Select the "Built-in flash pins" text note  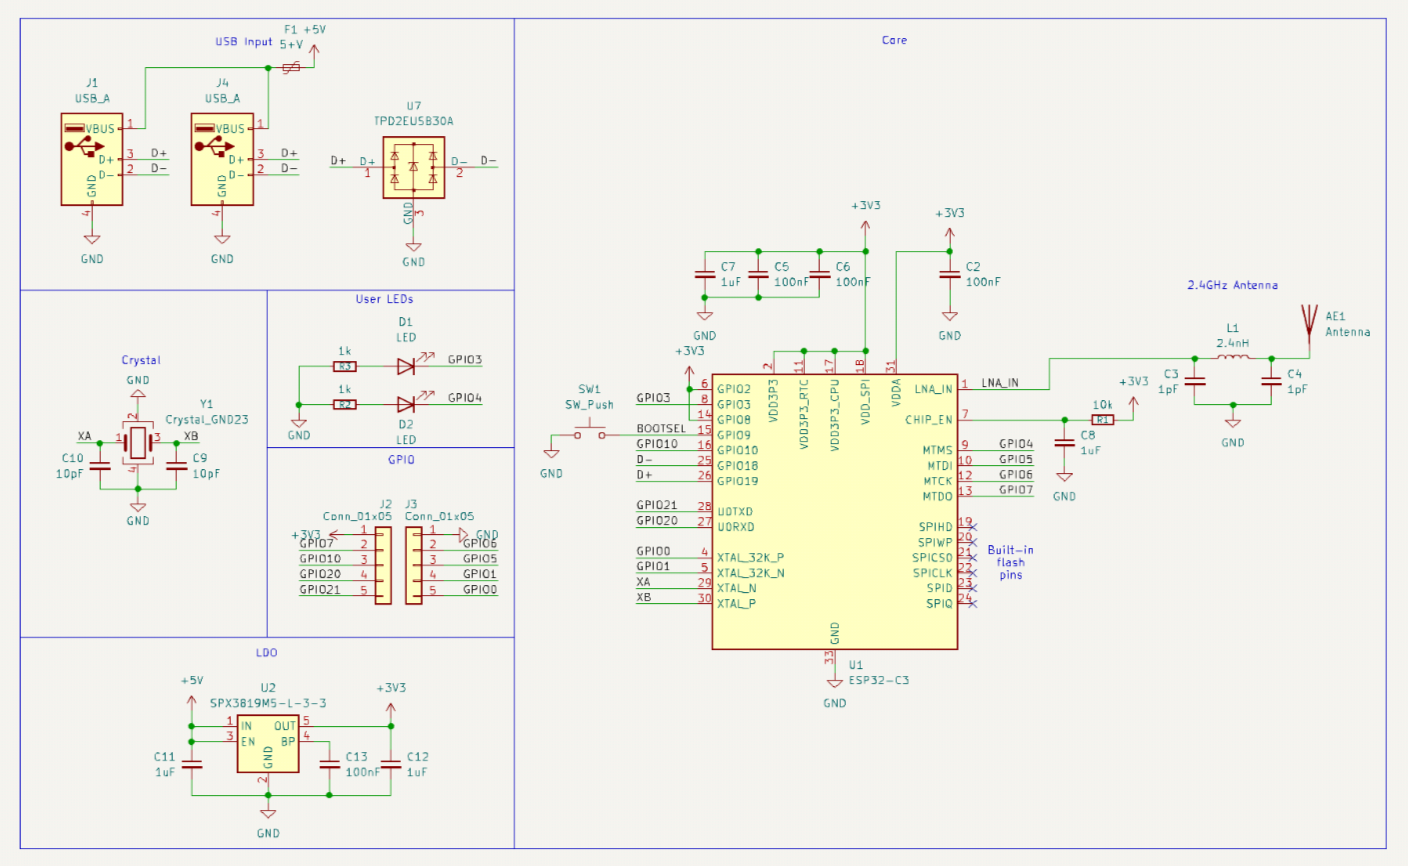coord(1010,562)
